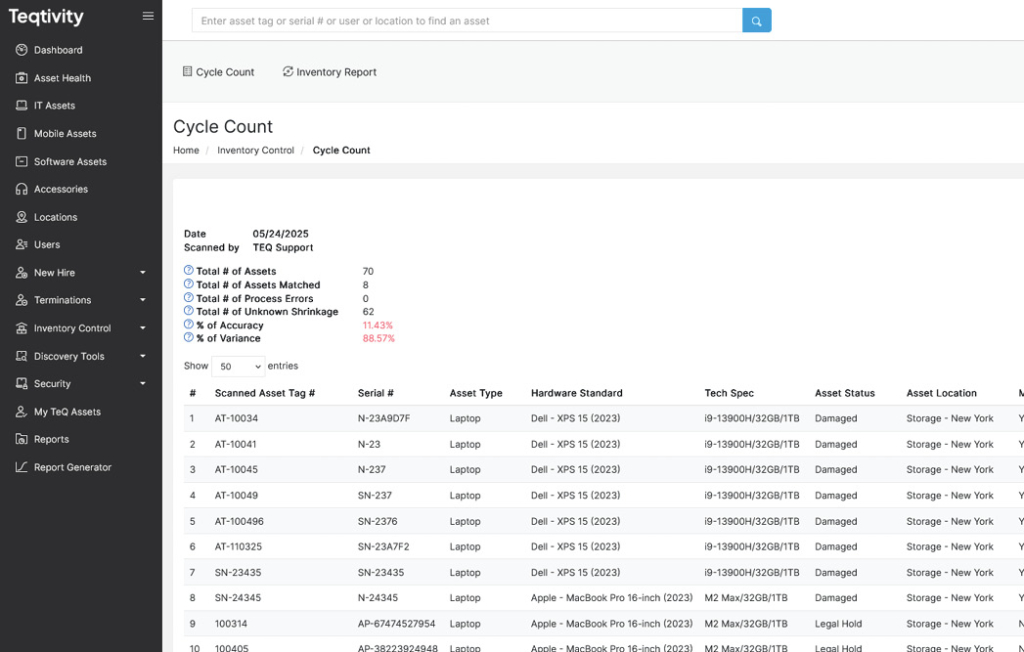This screenshot has width=1024, height=652.
Task: Click the hamburger menu icon beside Teqtivity
Action: (148, 16)
